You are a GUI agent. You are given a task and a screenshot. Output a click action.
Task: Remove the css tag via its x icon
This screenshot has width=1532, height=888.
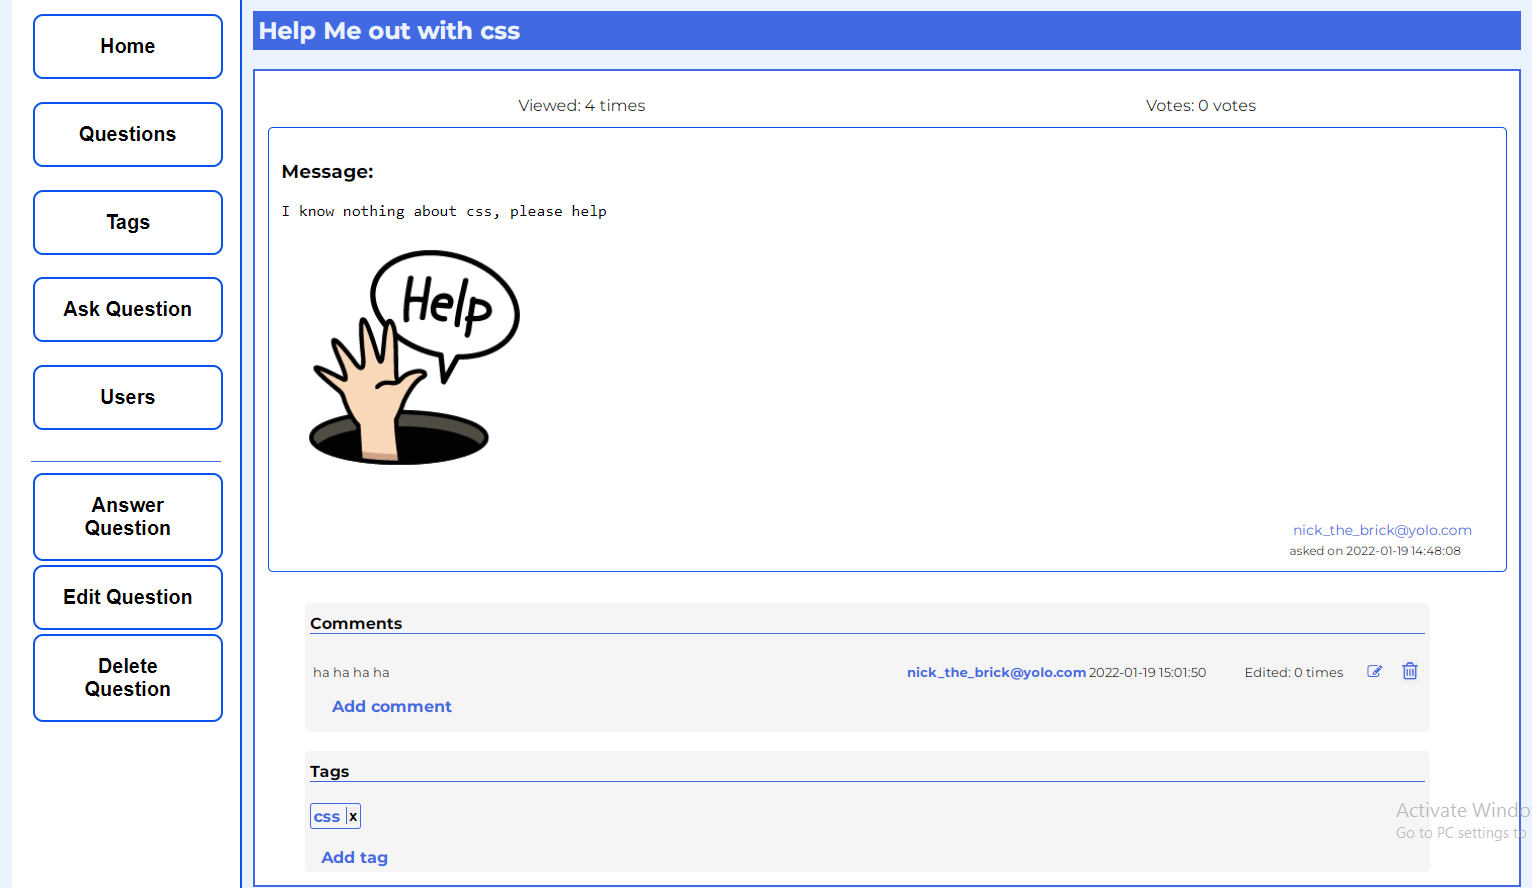(x=352, y=815)
